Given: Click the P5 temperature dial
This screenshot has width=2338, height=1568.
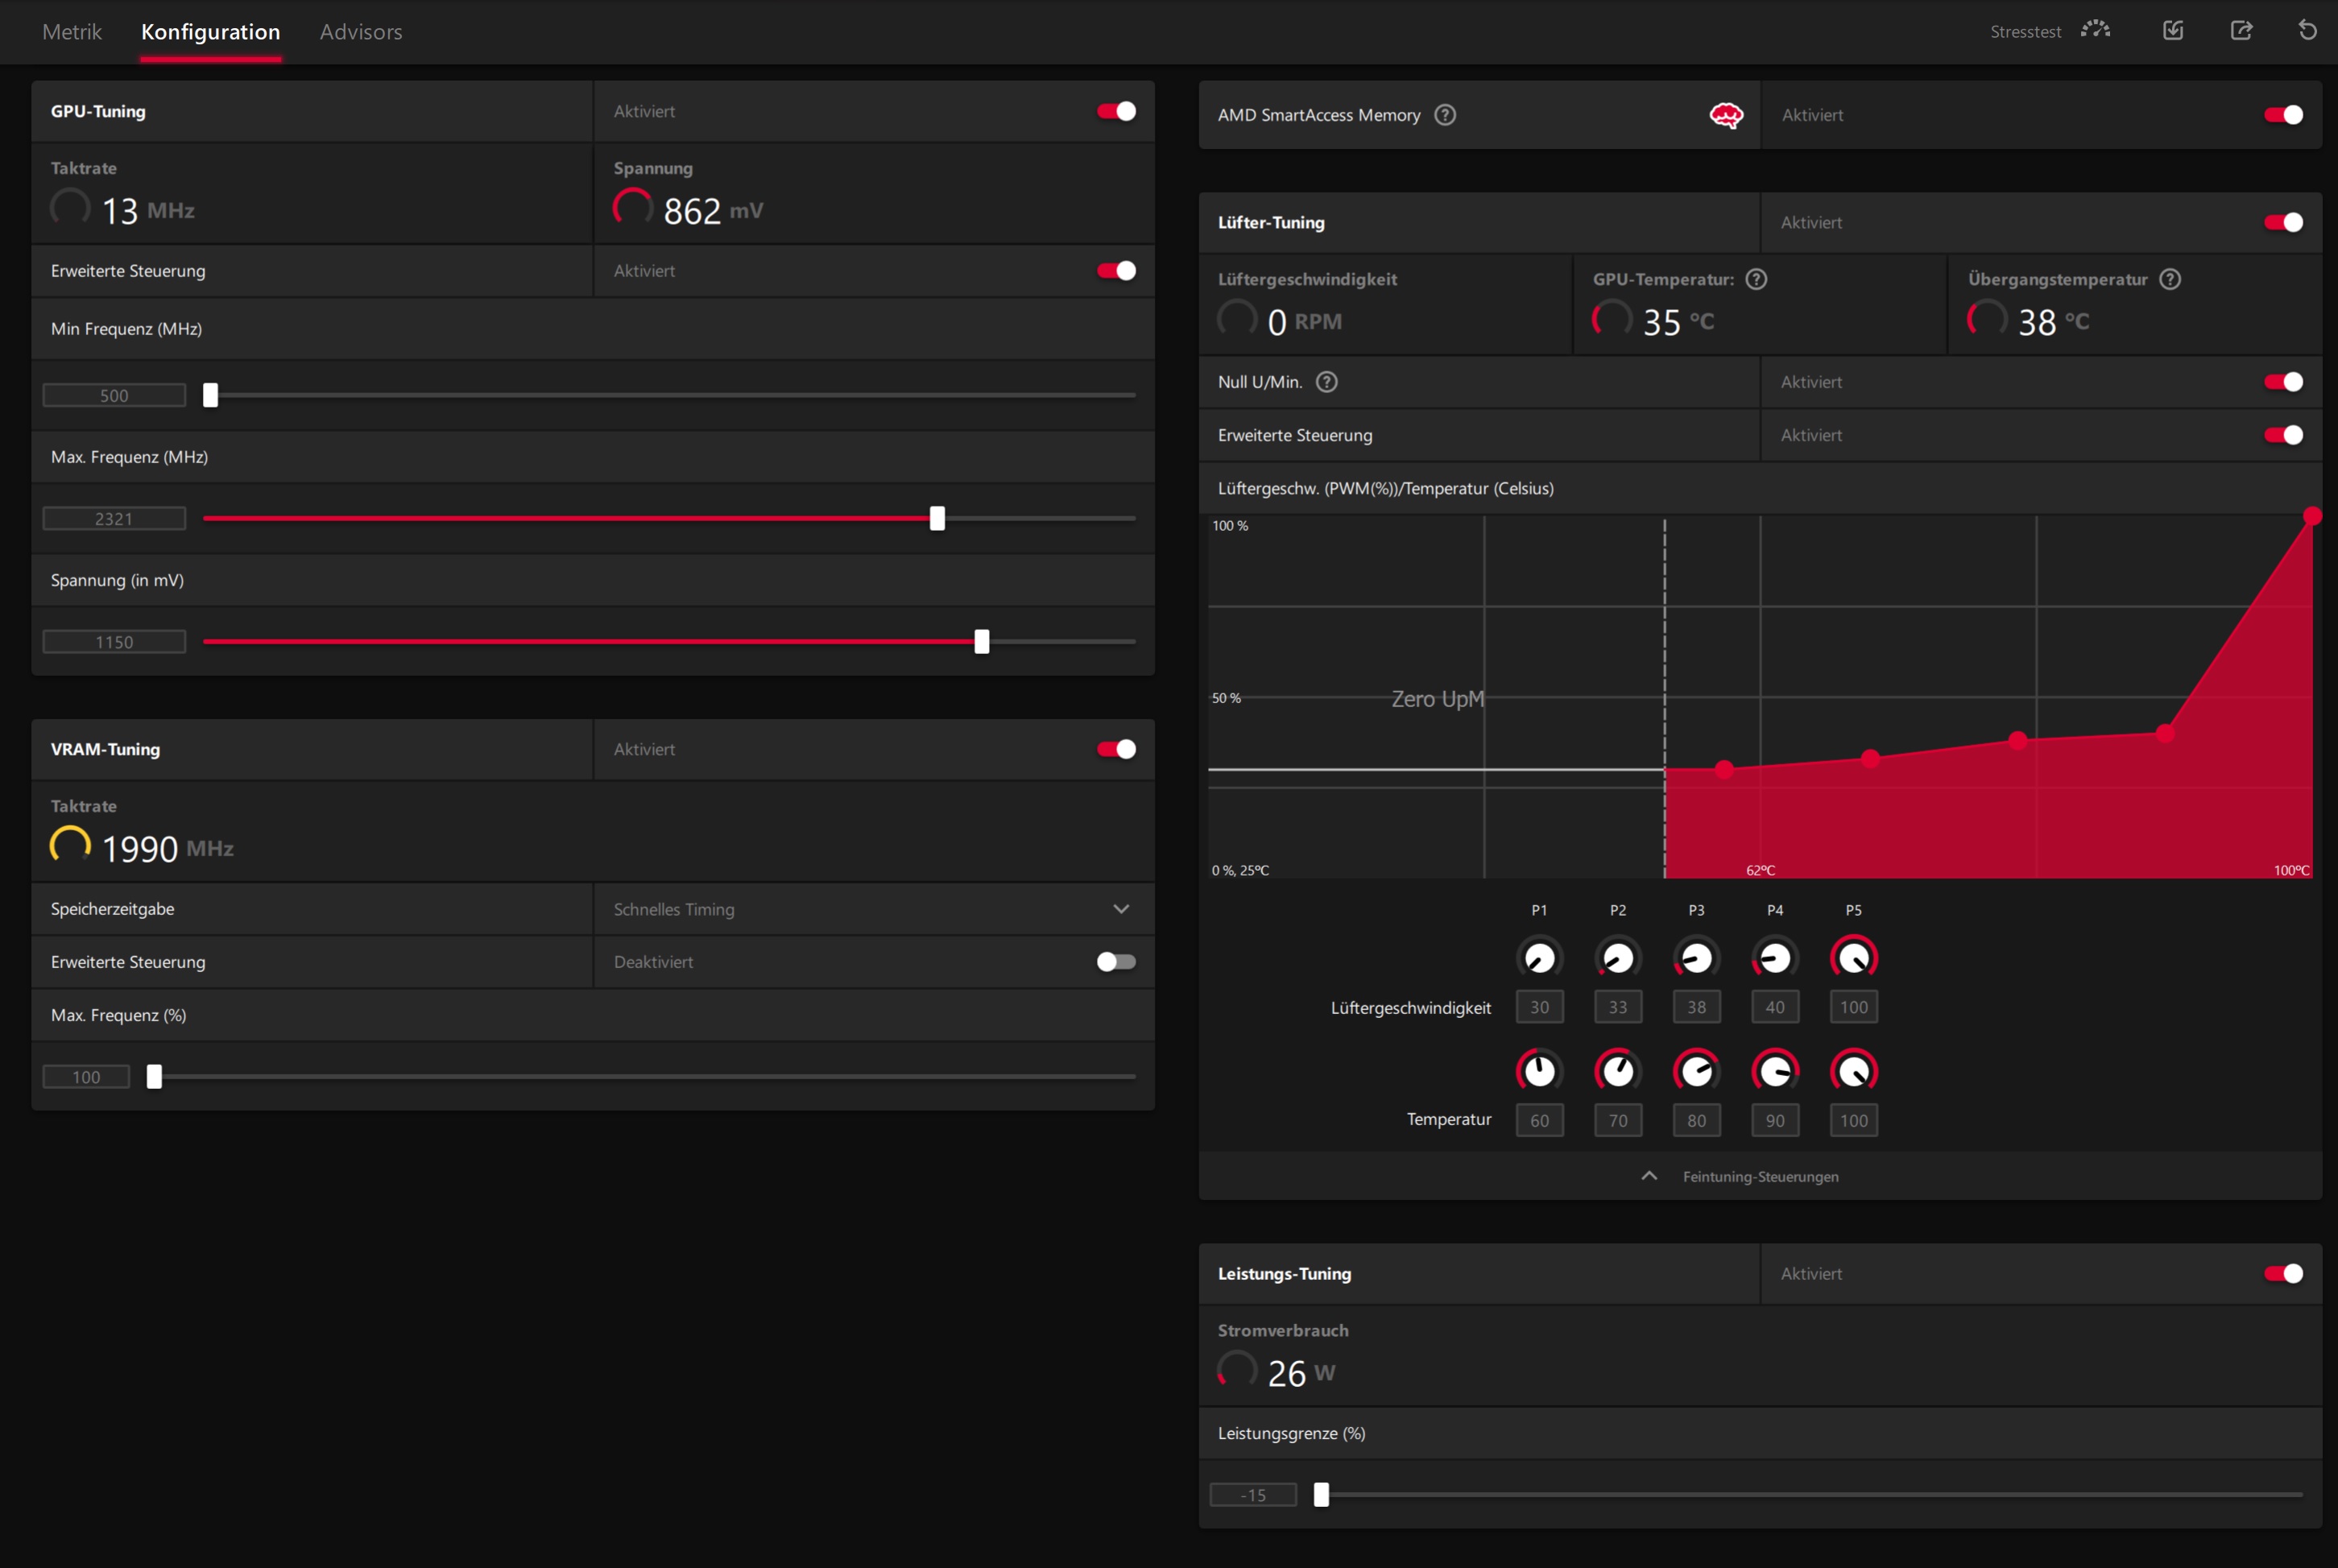Looking at the screenshot, I should [1854, 1071].
